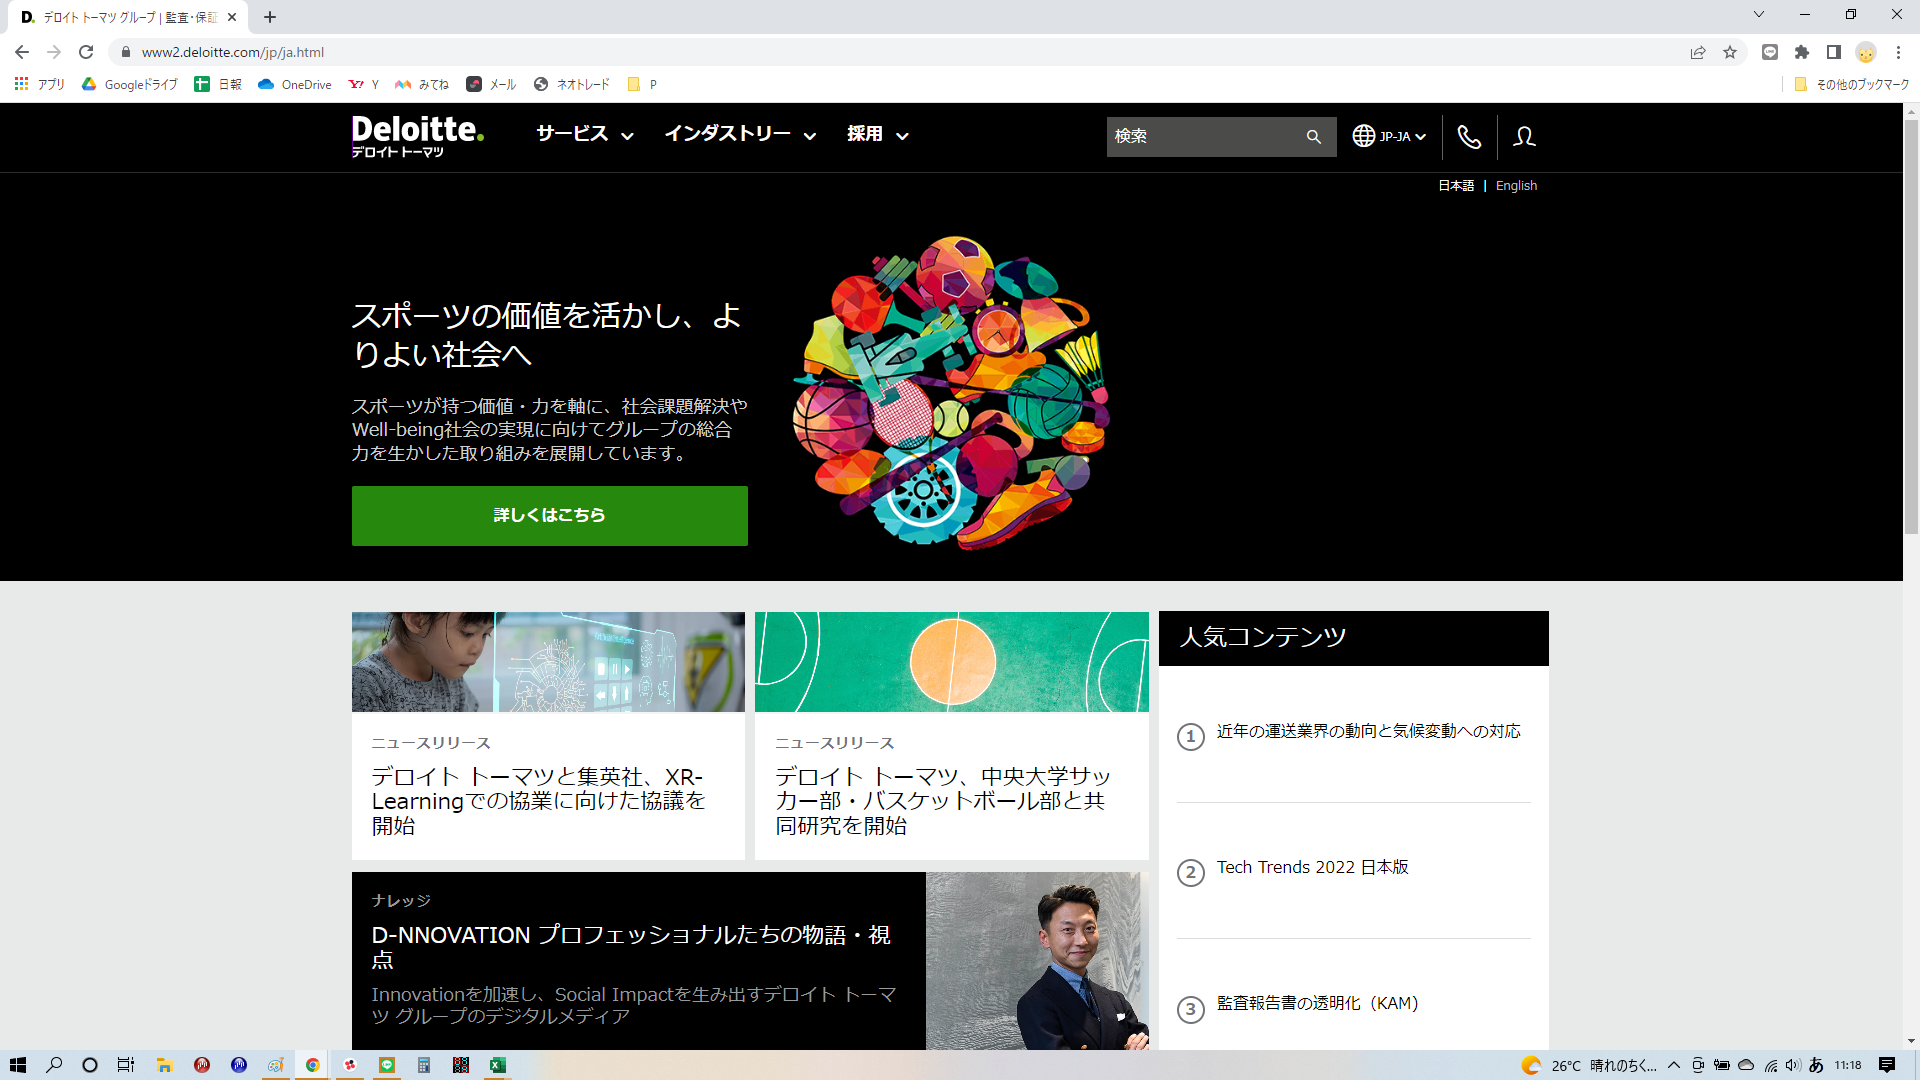
Task: Click the 検索 search input field
Action: click(x=1200, y=137)
